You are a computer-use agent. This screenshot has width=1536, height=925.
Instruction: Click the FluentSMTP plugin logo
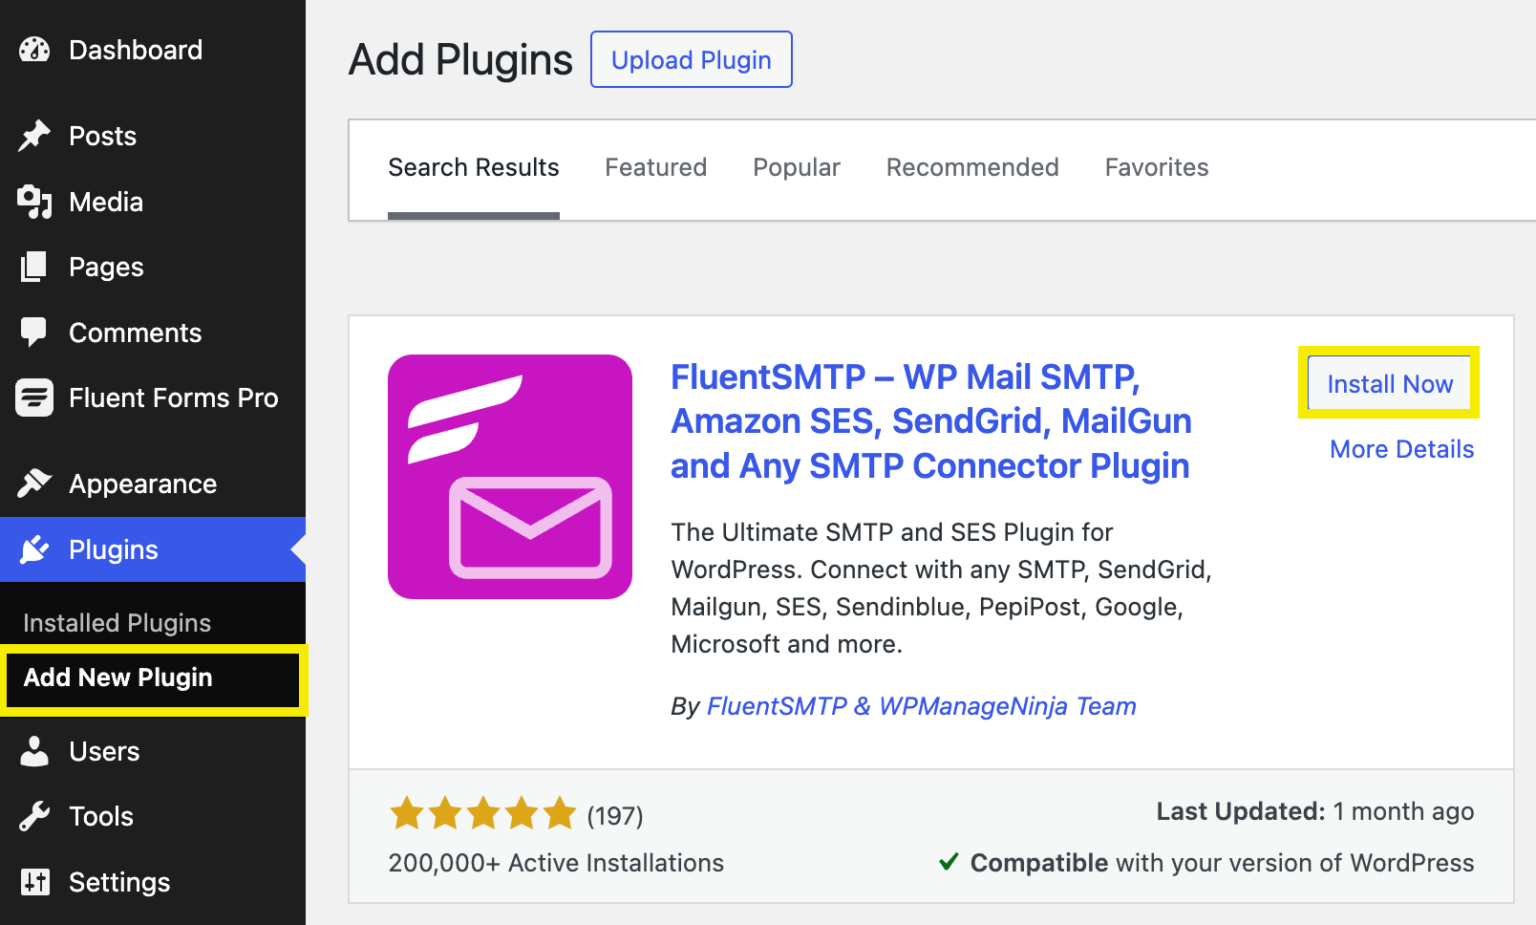point(510,477)
